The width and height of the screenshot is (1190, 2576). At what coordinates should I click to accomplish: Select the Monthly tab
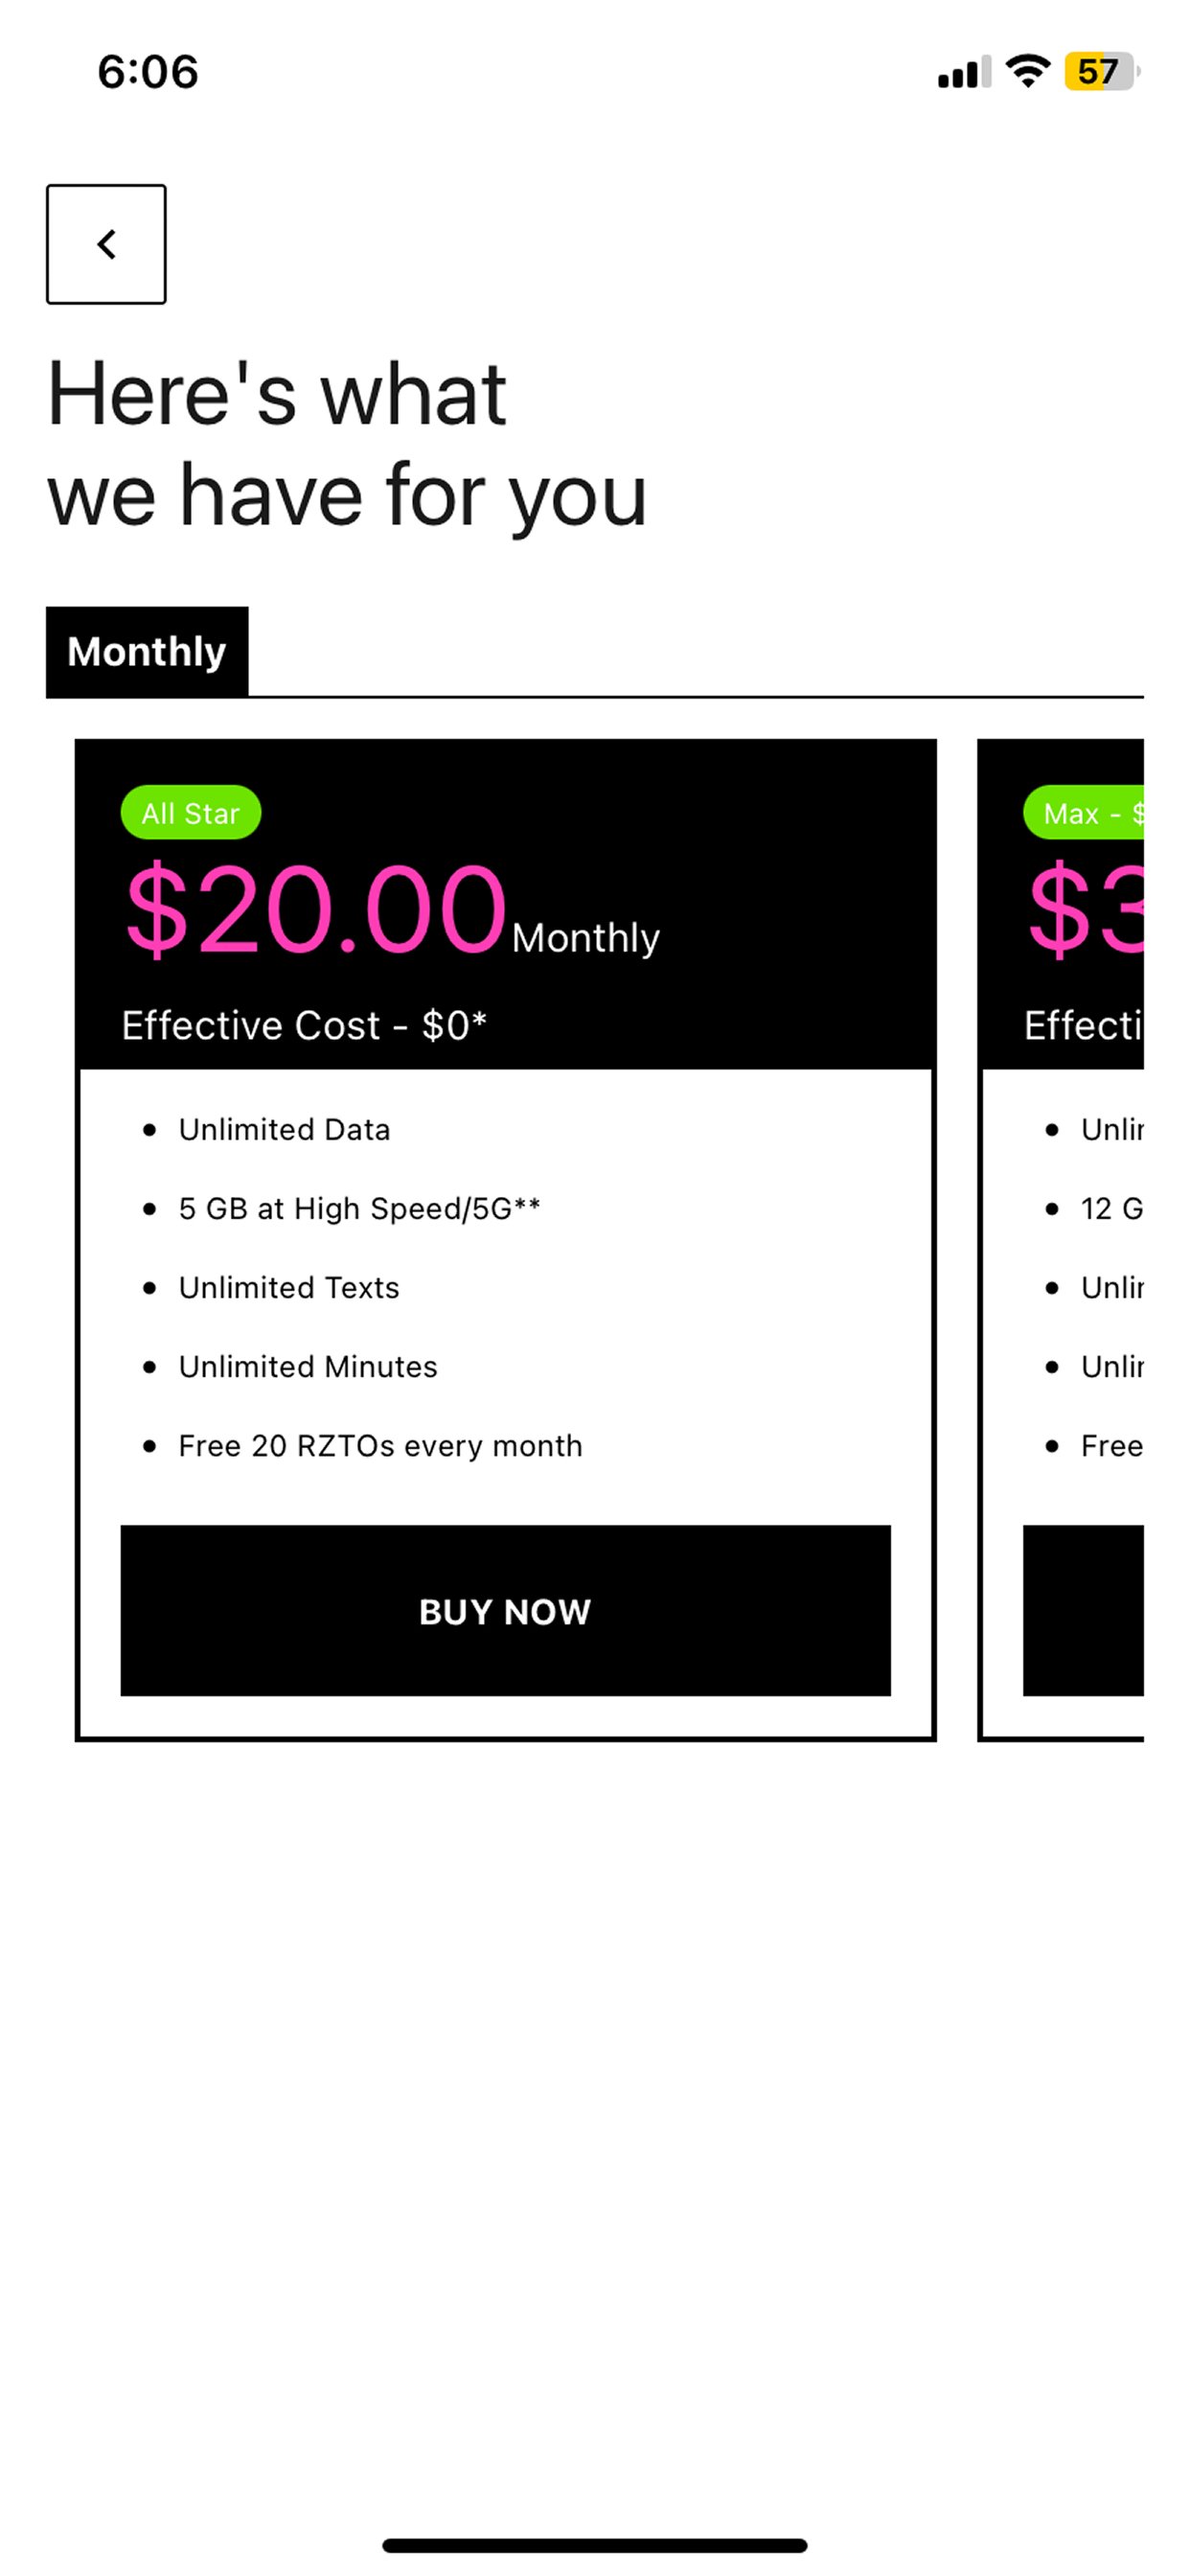point(147,651)
